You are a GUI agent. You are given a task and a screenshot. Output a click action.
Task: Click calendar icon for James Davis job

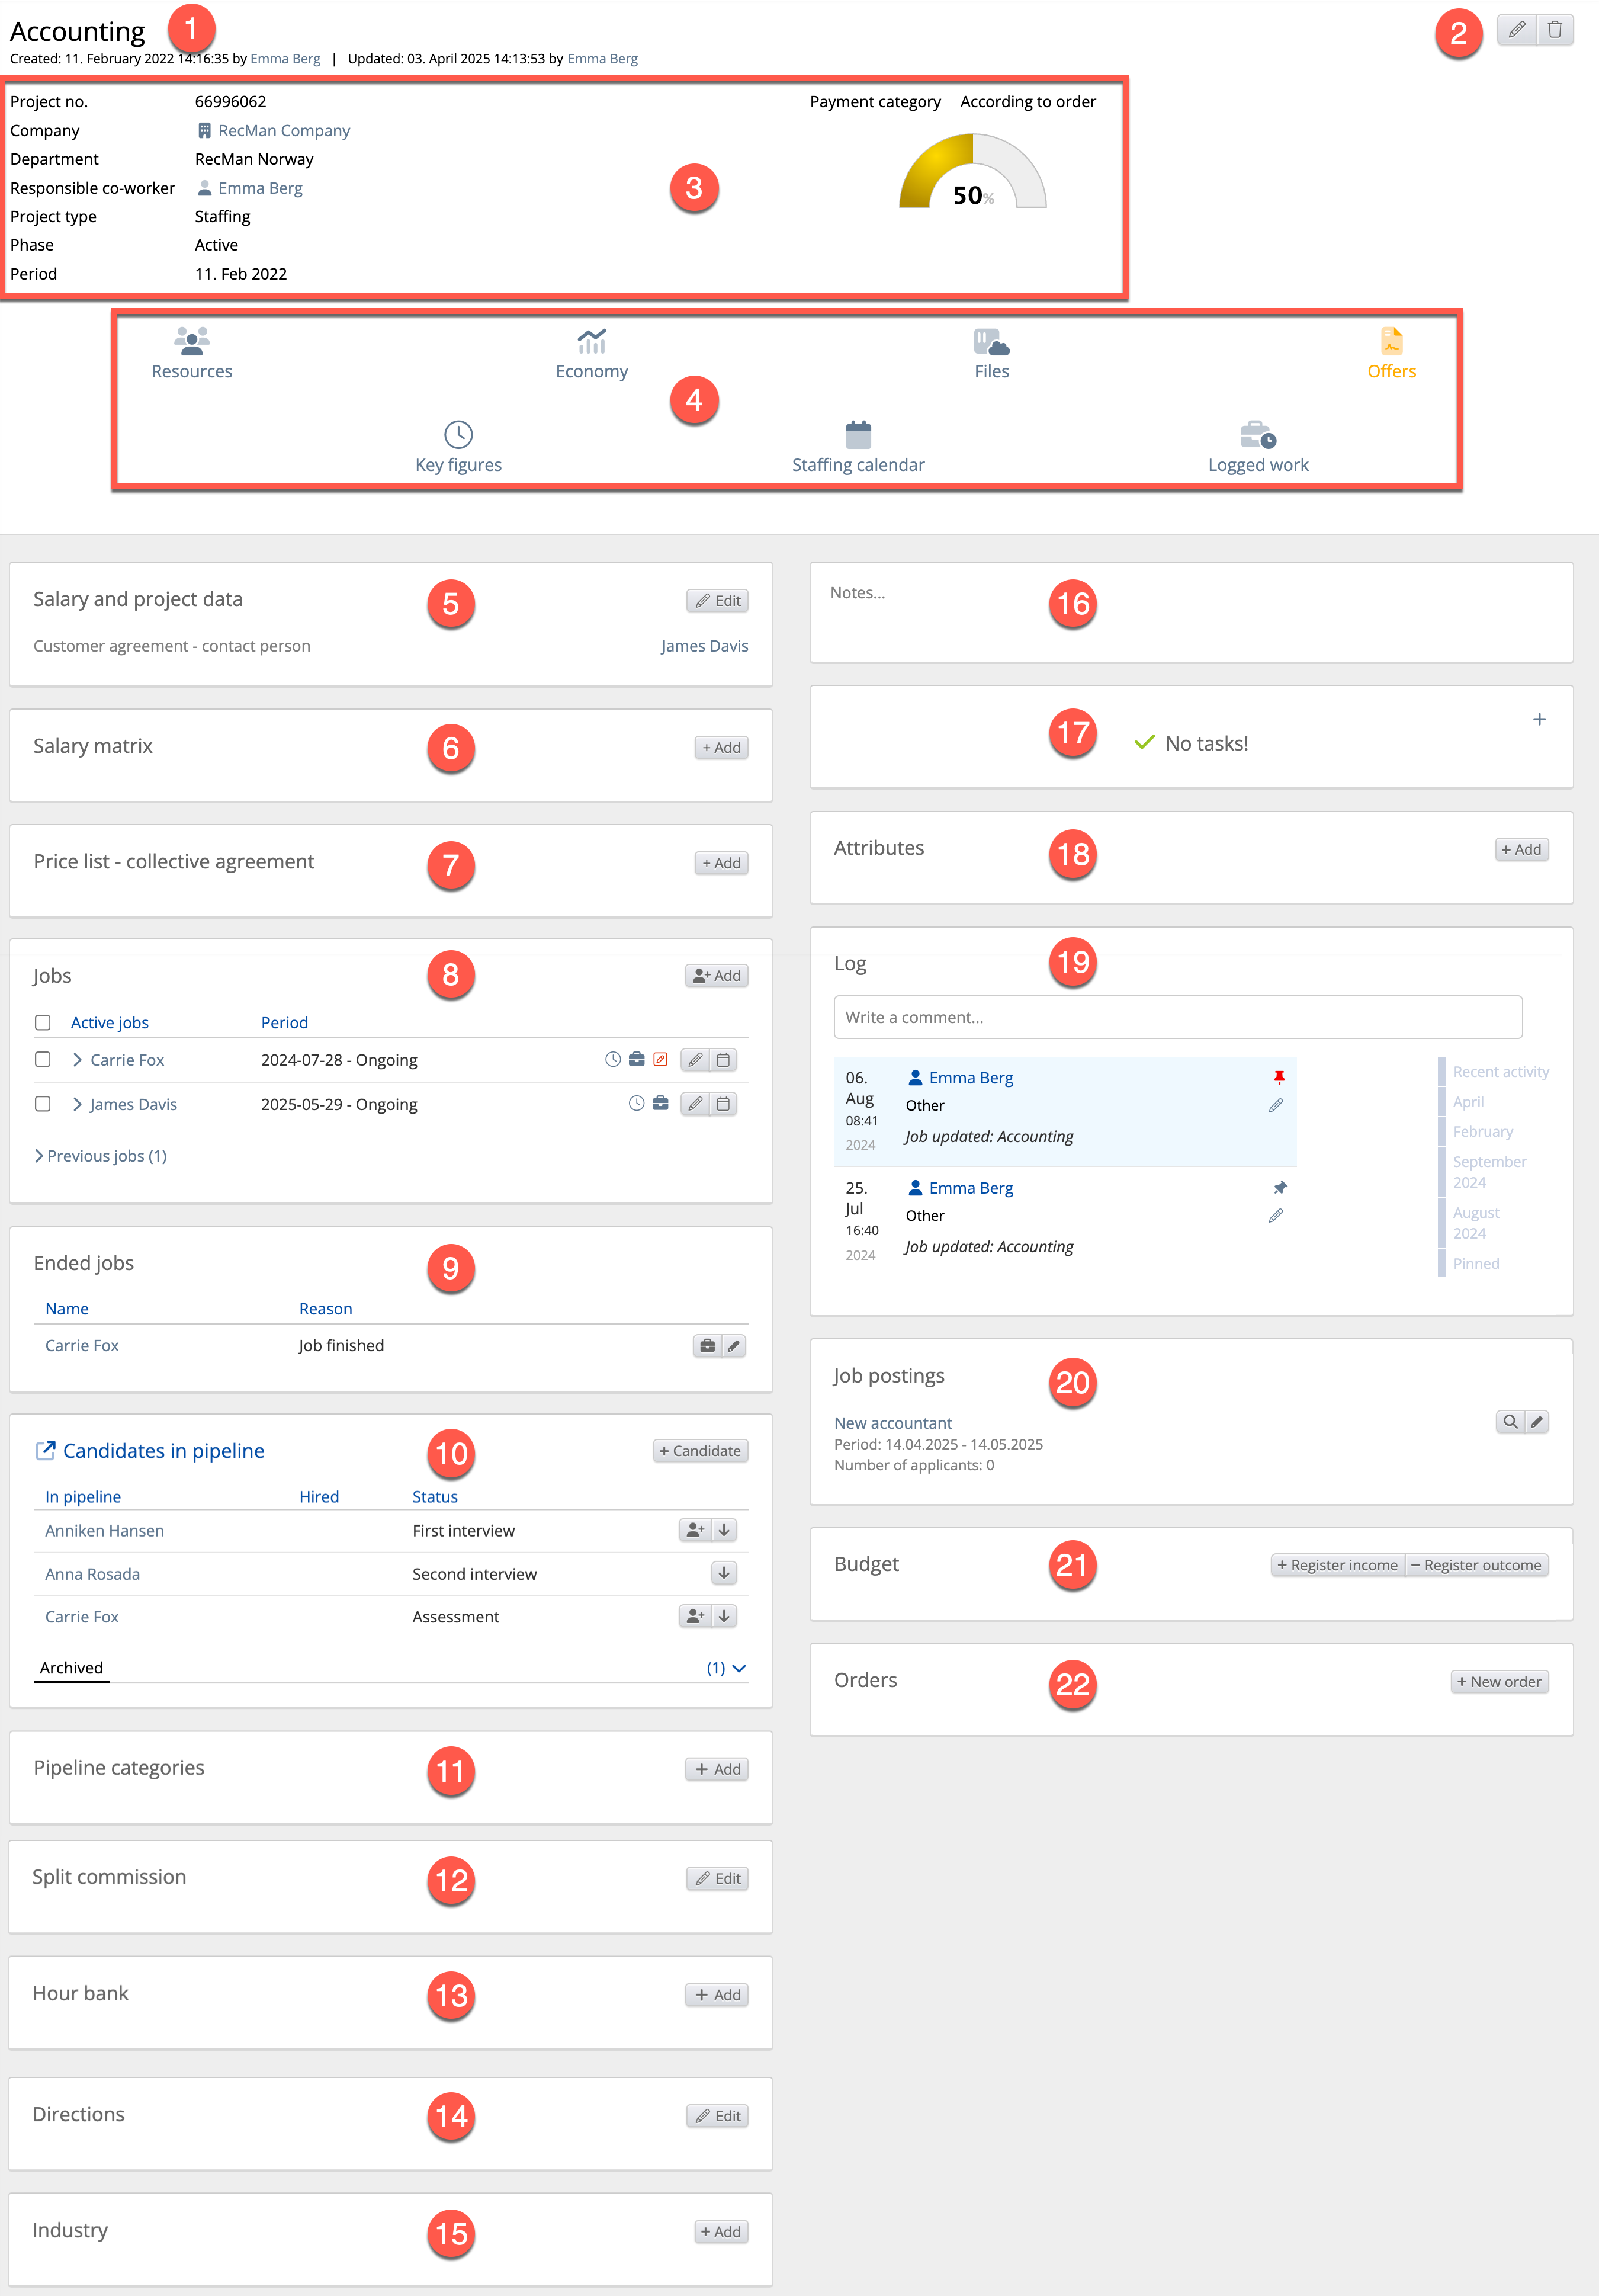pyautogui.click(x=723, y=1104)
